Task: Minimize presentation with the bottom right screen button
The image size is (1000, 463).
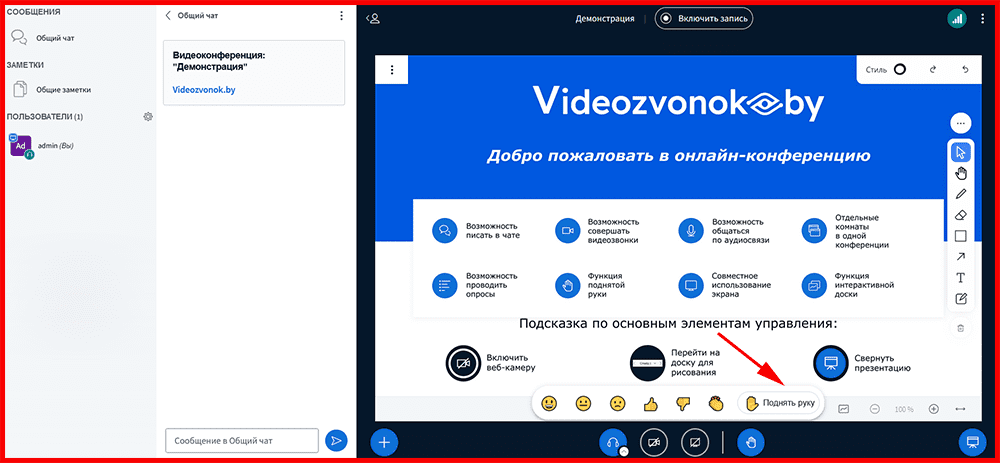Action: click(973, 441)
